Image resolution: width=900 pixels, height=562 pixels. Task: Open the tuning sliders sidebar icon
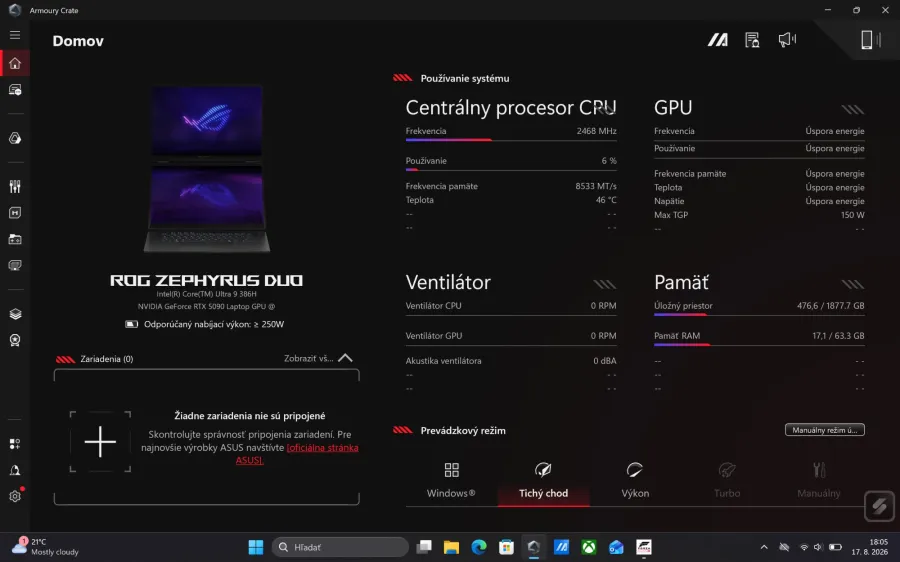coord(15,187)
